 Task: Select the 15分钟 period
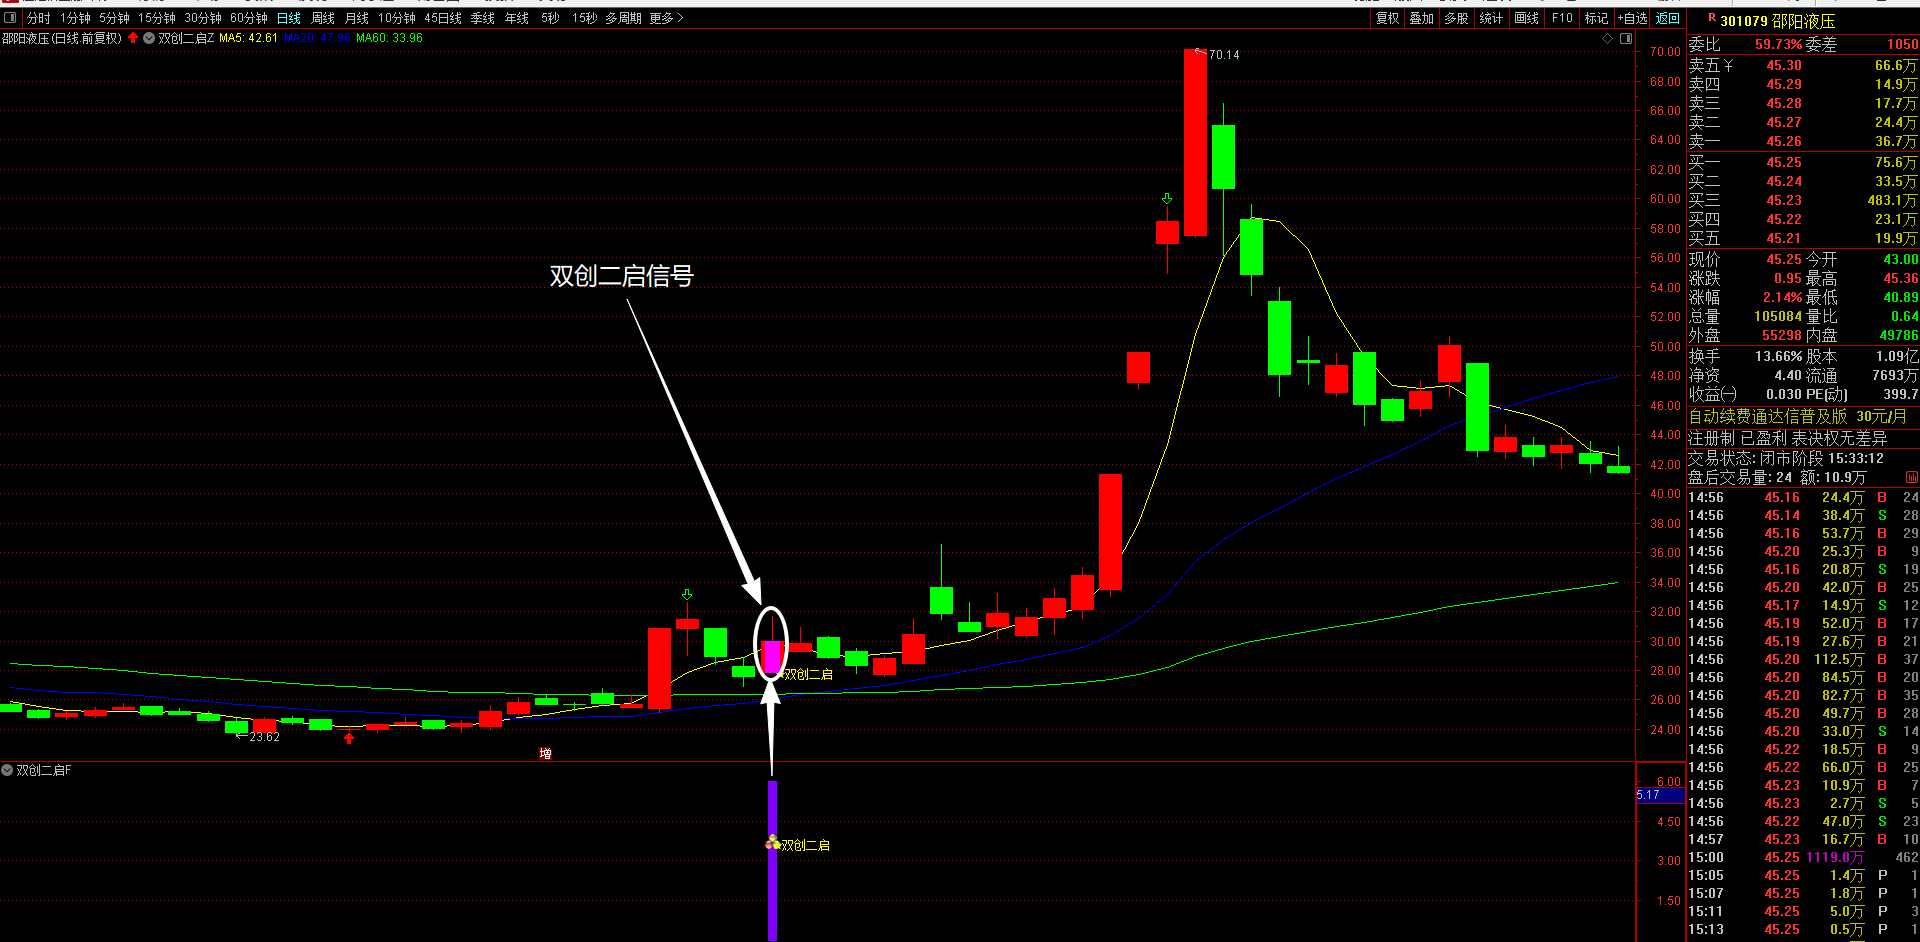point(157,18)
